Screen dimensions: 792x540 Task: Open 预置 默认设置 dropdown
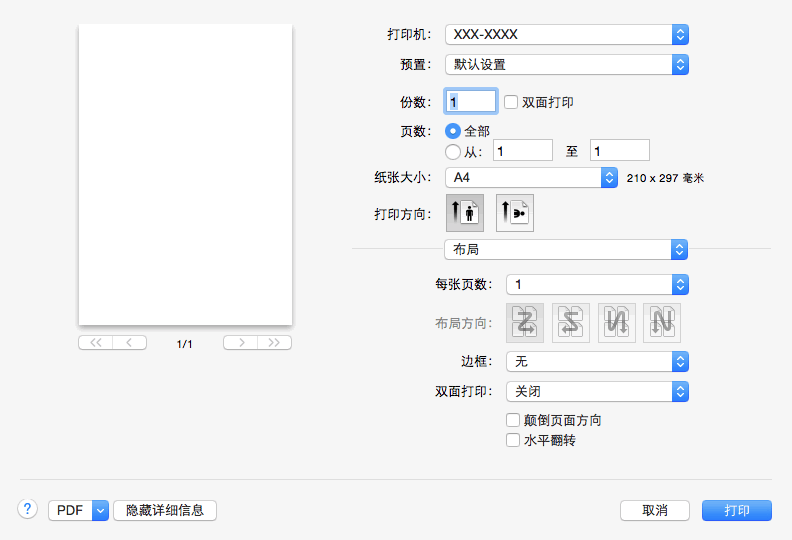pyautogui.click(x=567, y=65)
